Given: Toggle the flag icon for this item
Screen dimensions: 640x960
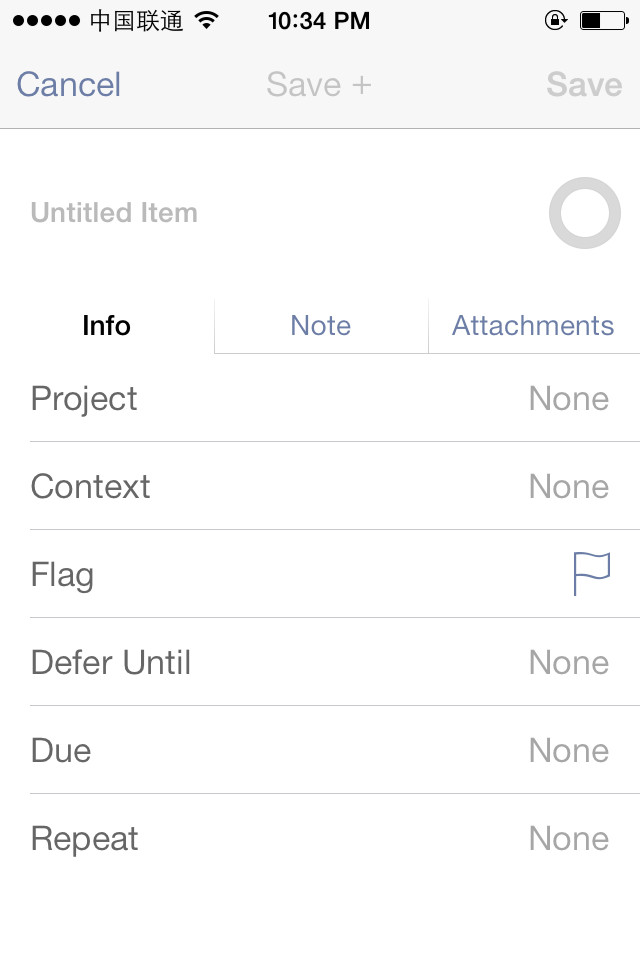Looking at the screenshot, I should (x=592, y=574).
